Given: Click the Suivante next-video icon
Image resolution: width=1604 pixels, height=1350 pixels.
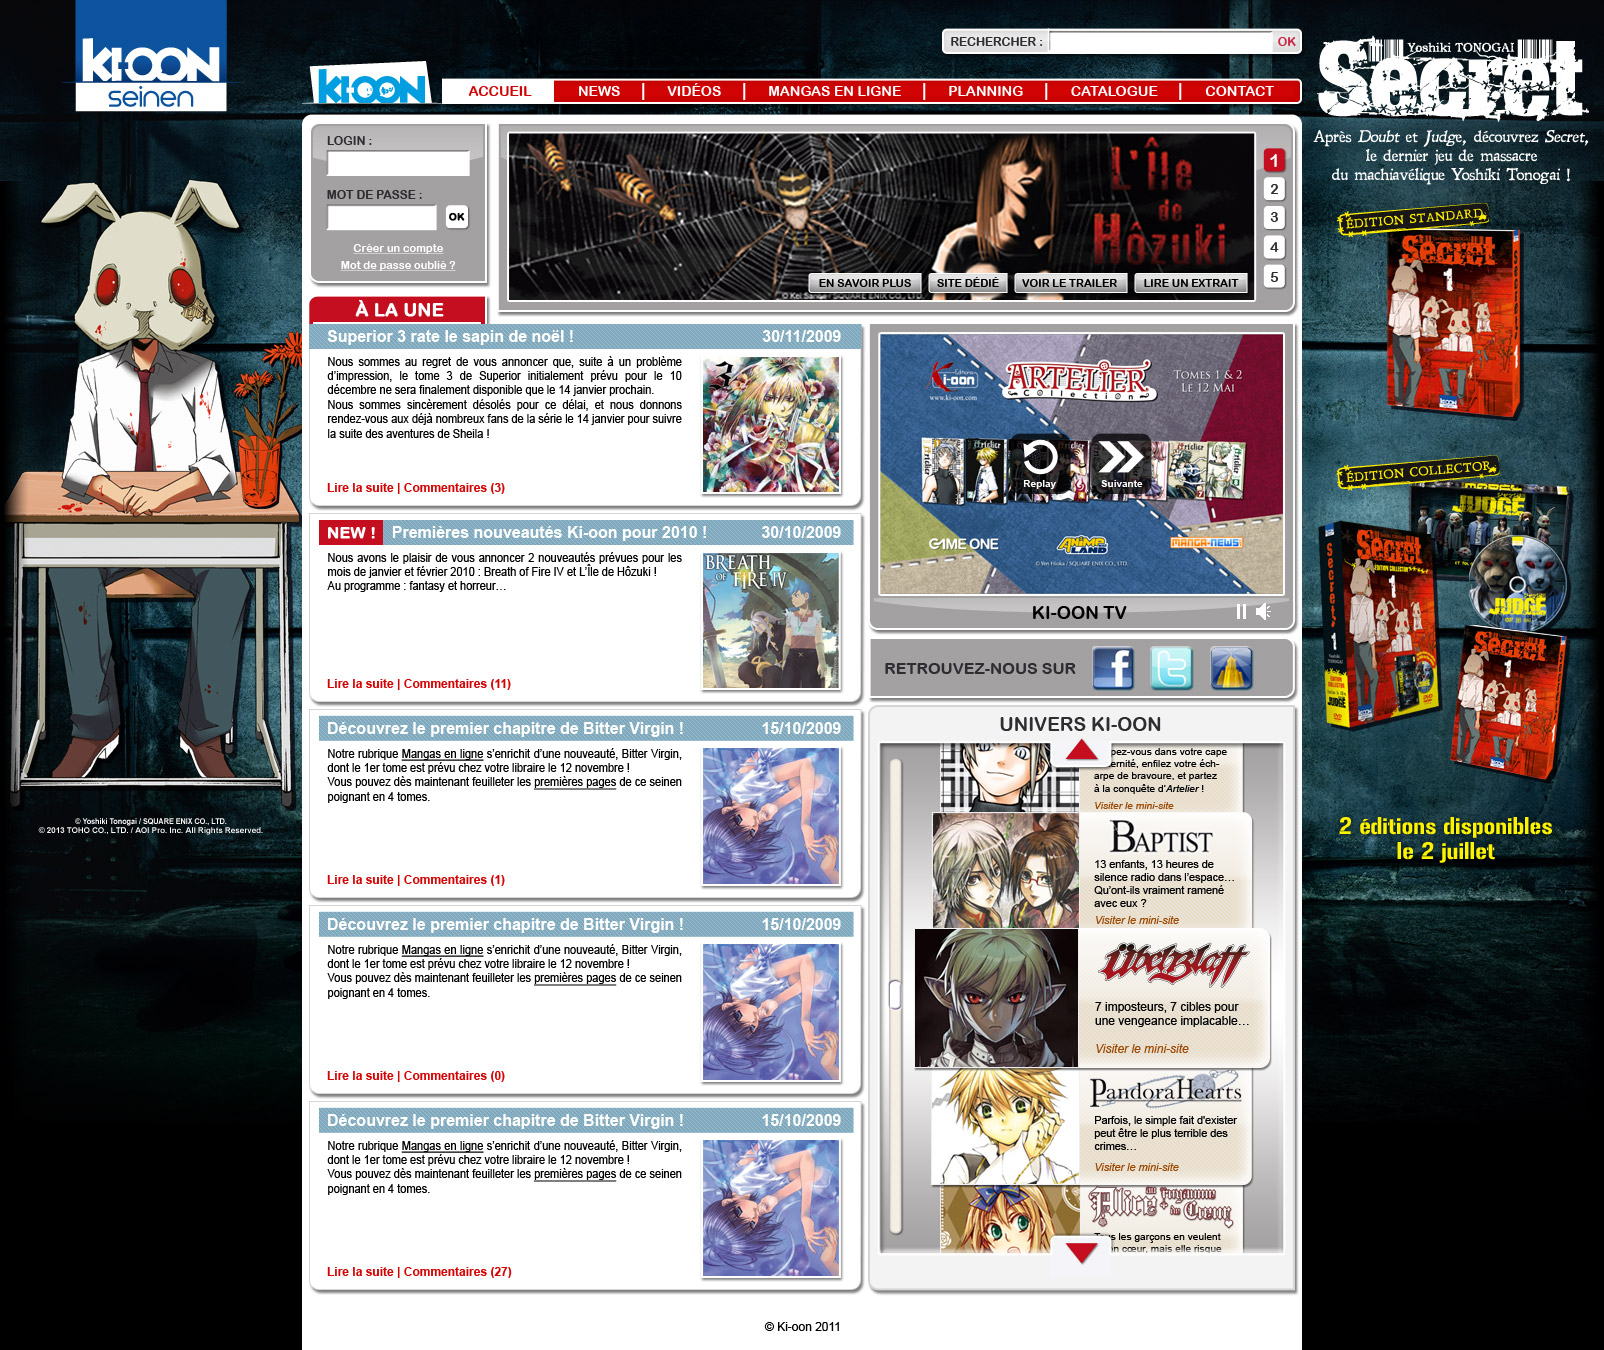Looking at the screenshot, I should click(x=1121, y=463).
